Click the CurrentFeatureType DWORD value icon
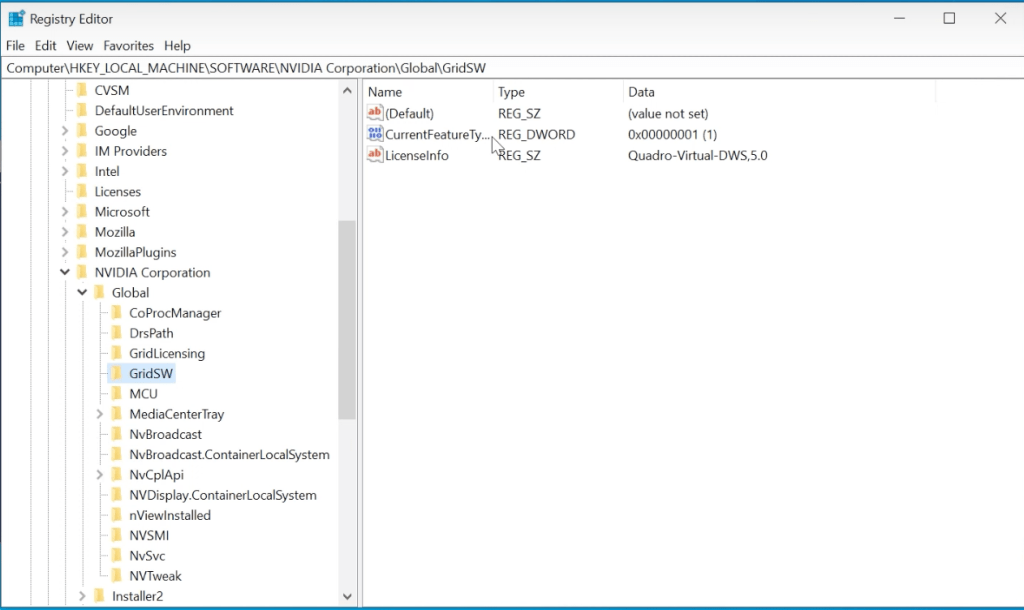1024x610 pixels. (x=375, y=134)
